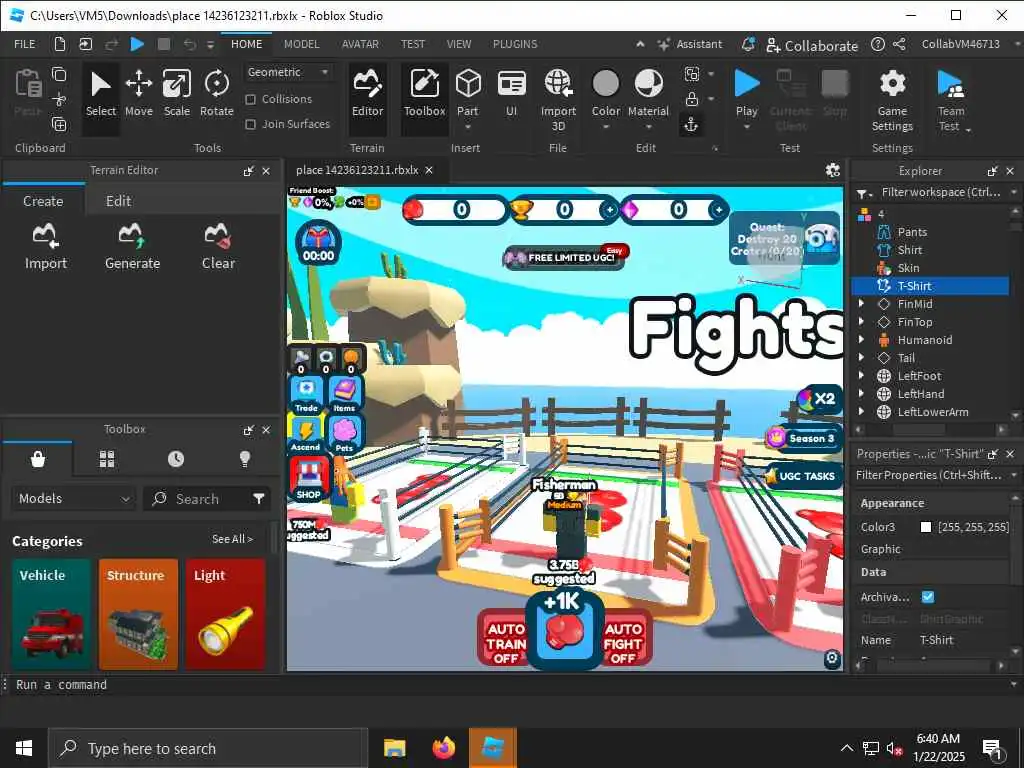Select the Move tool
The height and width of the screenshot is (768, 1024).
click(138, 94)
